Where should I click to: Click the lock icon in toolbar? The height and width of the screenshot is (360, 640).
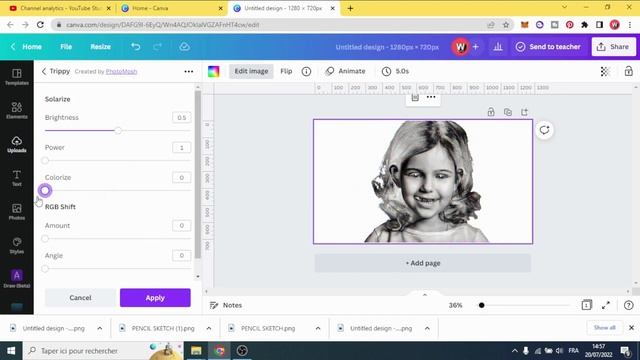(629, 71)
